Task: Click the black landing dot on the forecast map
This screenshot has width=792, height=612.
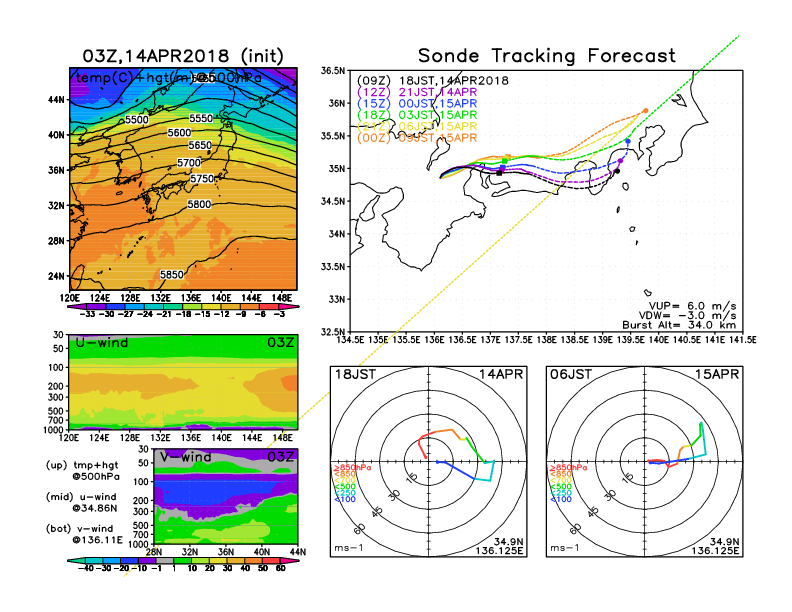Action: pos(617,171)
